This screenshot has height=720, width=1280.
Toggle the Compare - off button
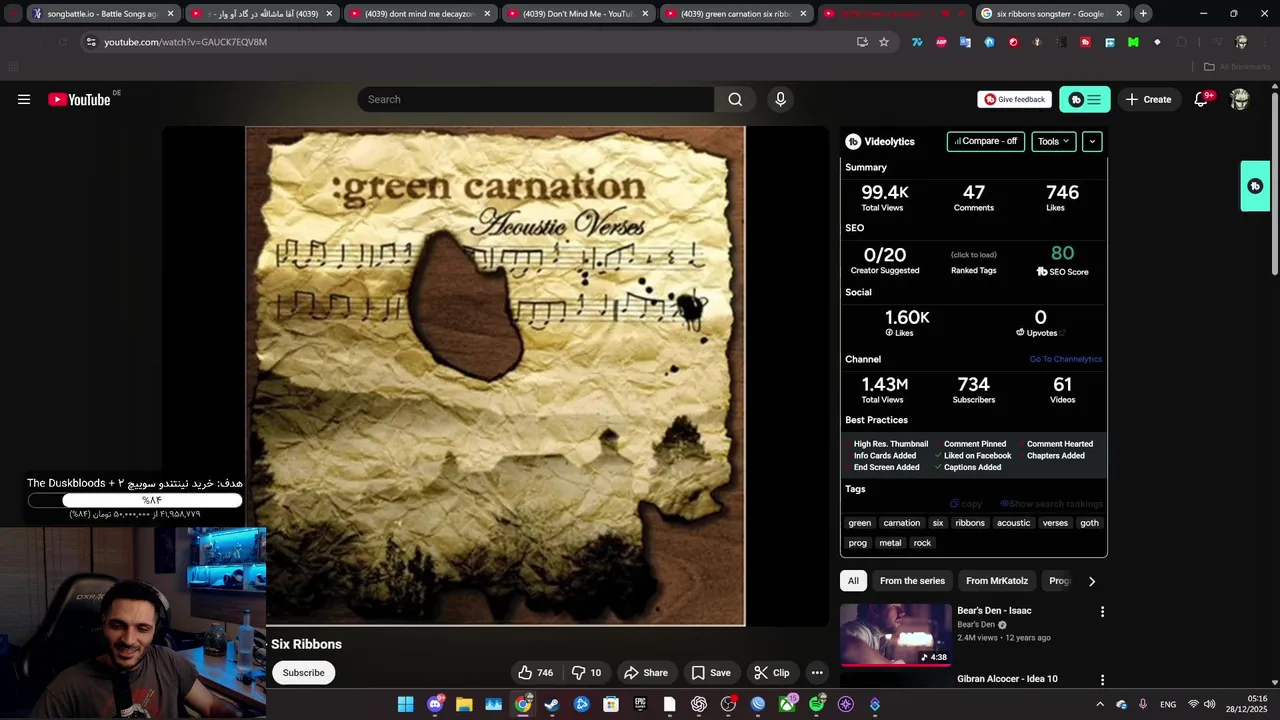(986, 141)
